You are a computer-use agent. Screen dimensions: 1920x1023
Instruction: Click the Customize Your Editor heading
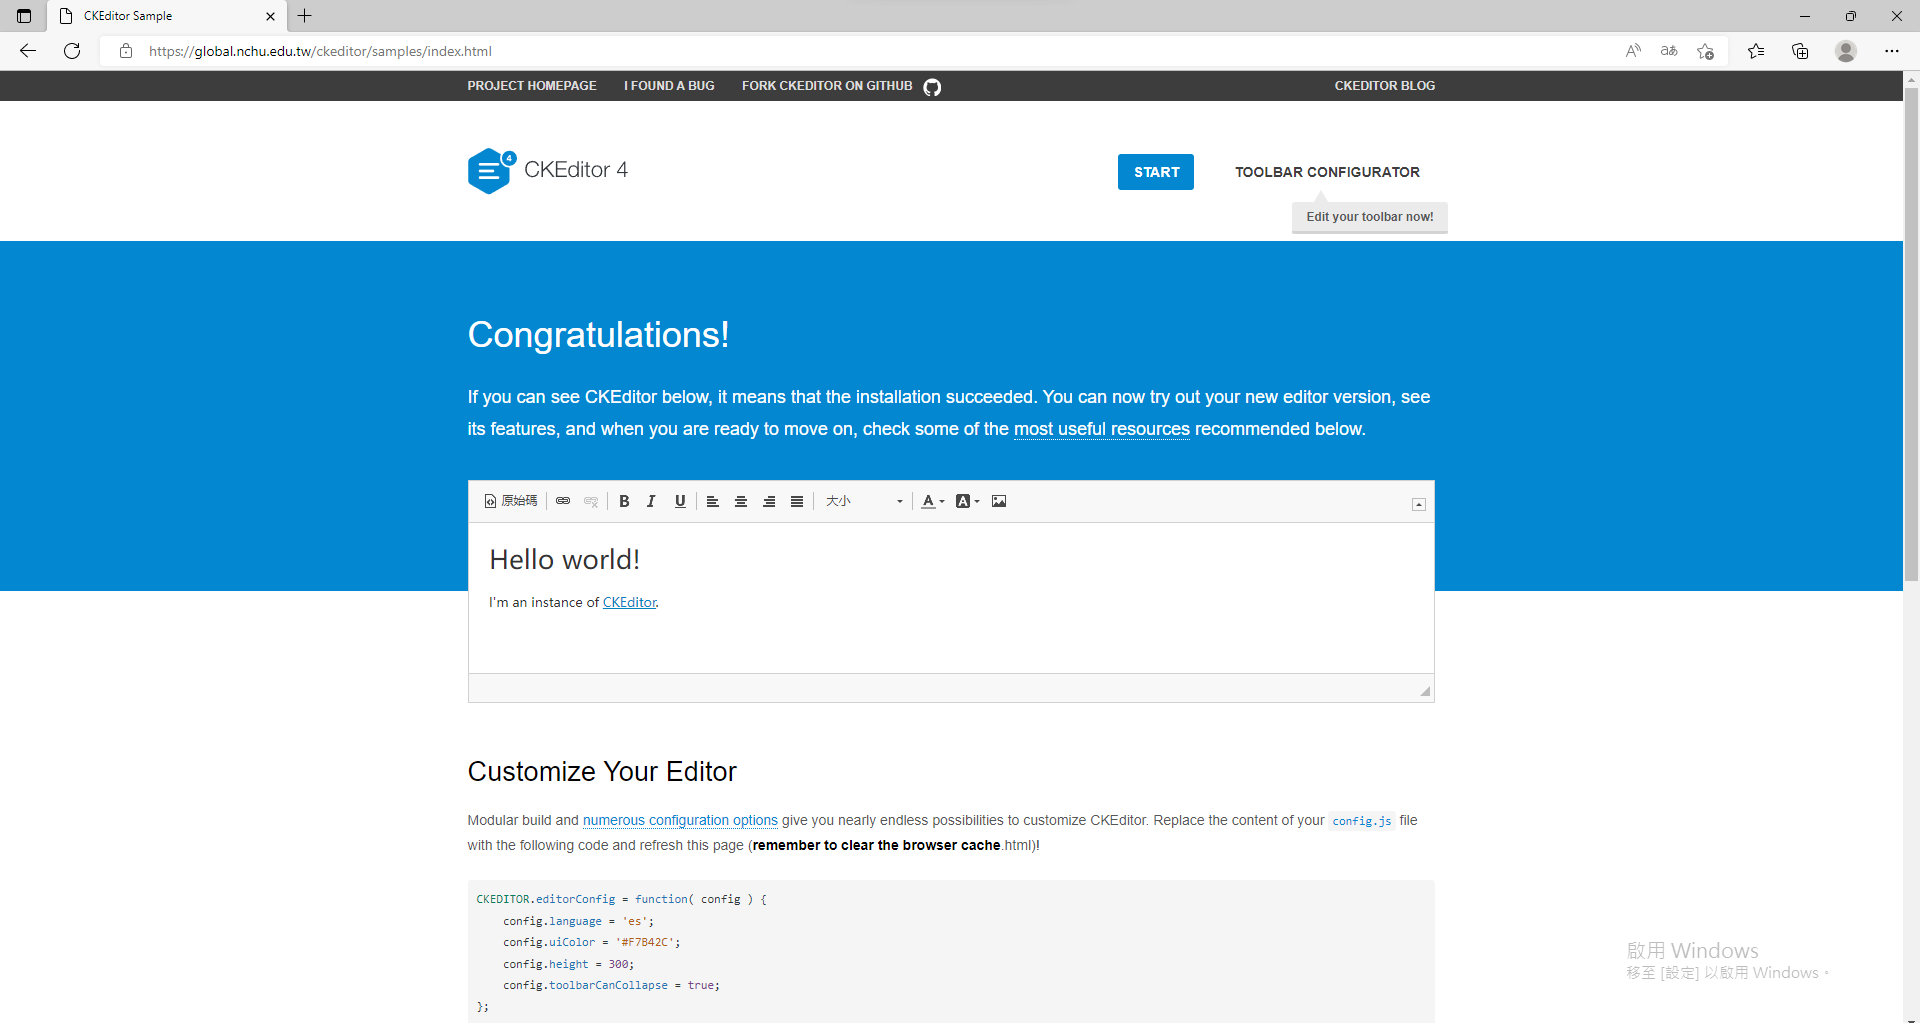click(x=602, y=772)
